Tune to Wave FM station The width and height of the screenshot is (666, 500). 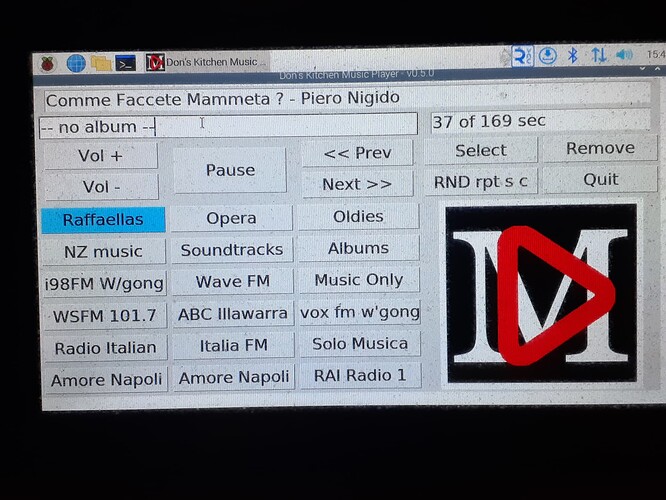[233, 281]
